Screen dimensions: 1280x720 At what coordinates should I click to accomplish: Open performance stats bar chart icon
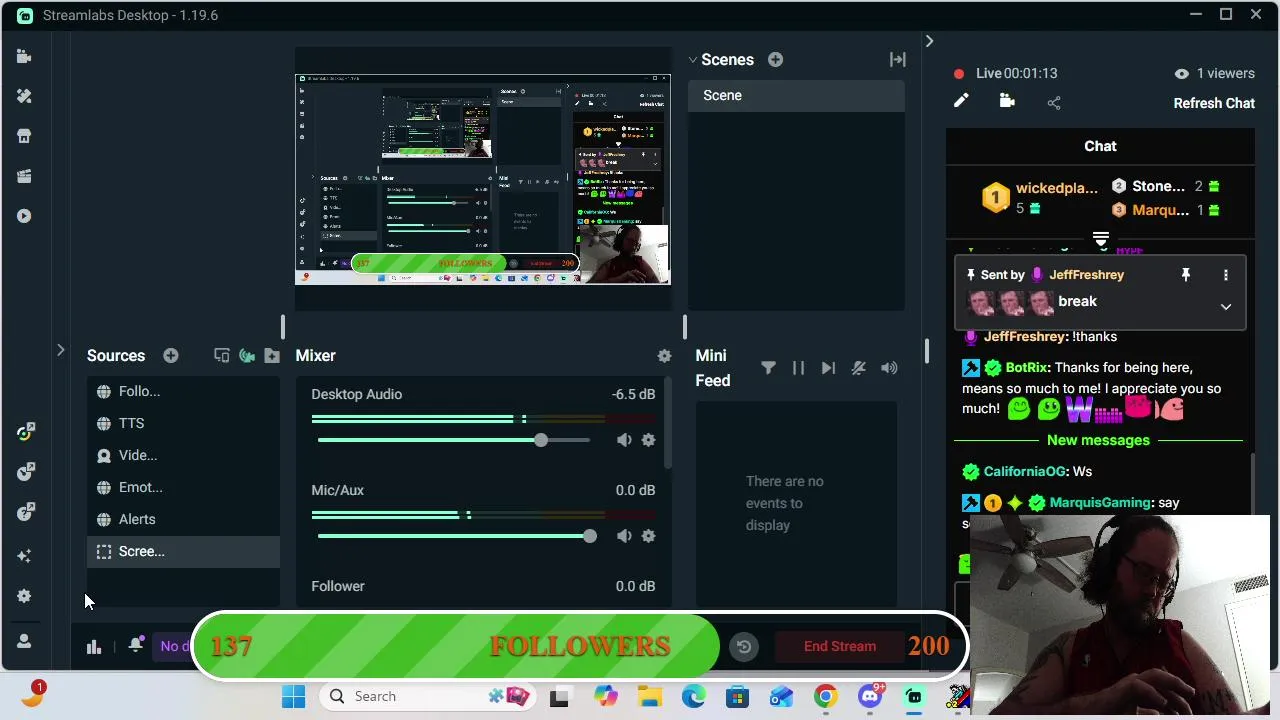tap(94, 647)
